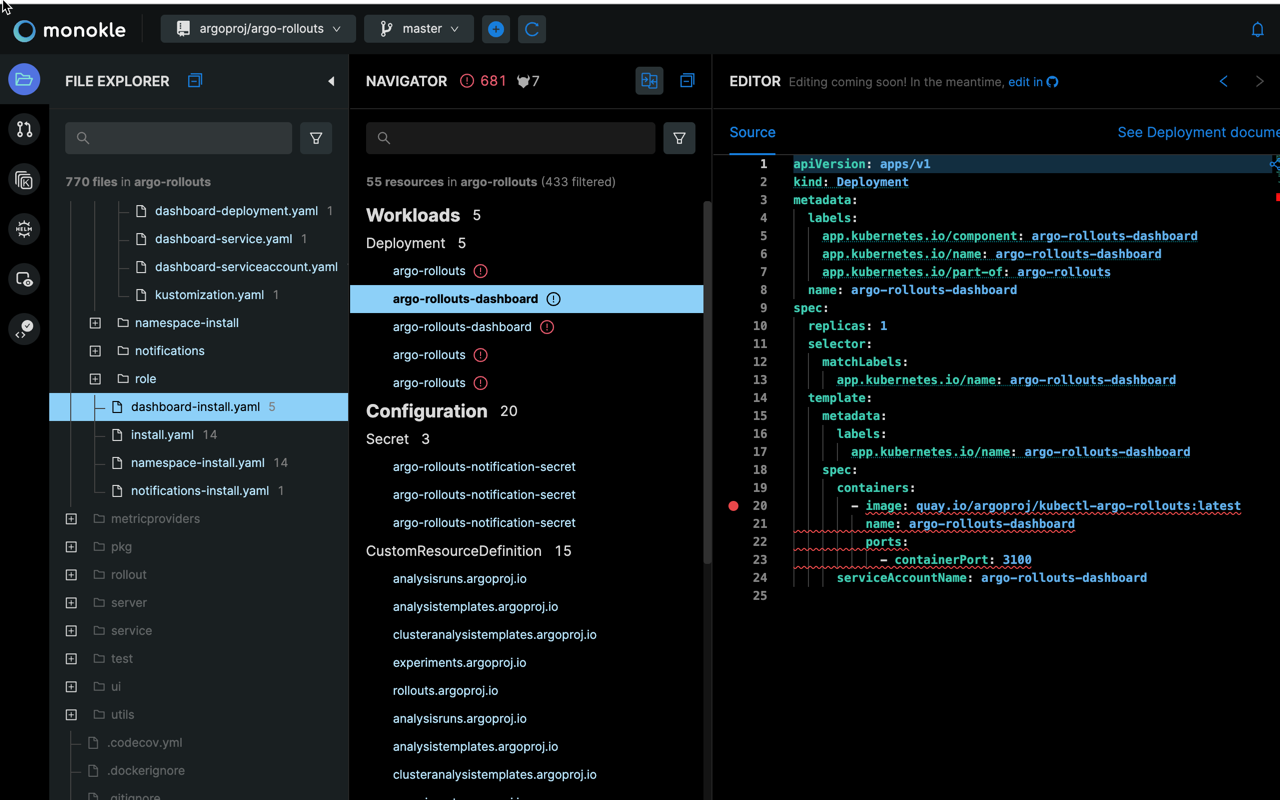
Task: Collapse the File Explorer panel
Action: click(331, 81)
